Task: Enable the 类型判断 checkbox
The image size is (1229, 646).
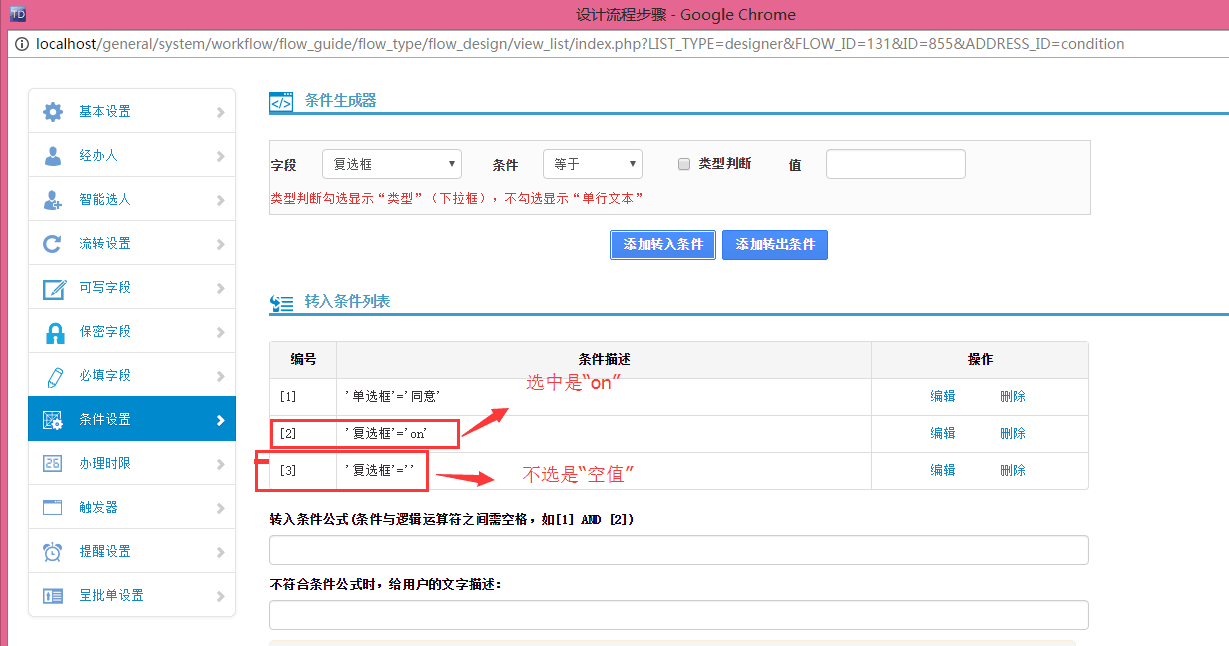Action: [684, 164]
